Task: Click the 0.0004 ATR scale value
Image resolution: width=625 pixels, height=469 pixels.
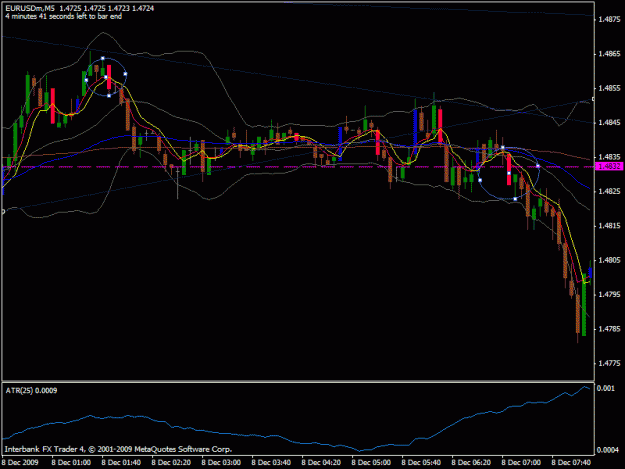Action: pyautogui.click(x=607, y=450)
